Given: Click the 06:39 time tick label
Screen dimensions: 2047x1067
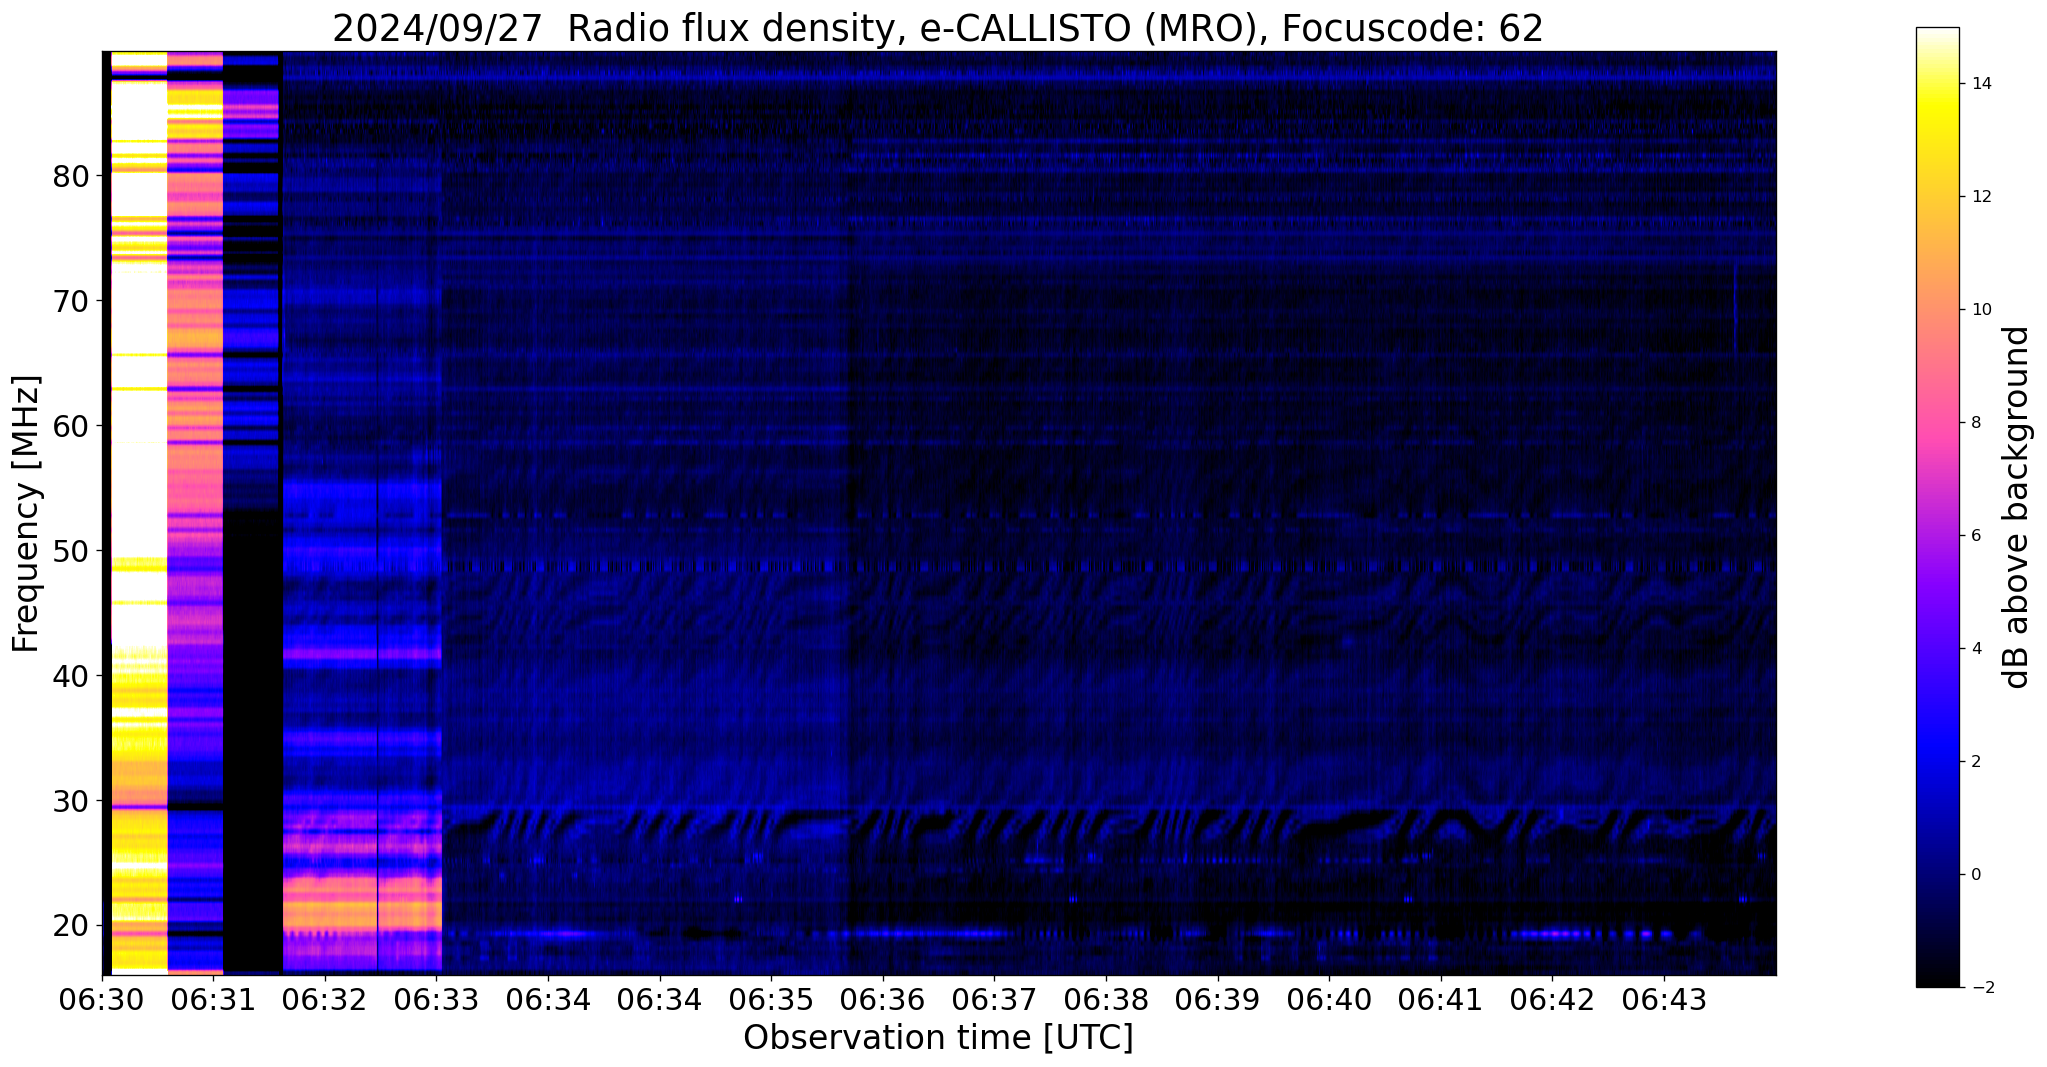Looking at the screenshot, I should 1218,999.
